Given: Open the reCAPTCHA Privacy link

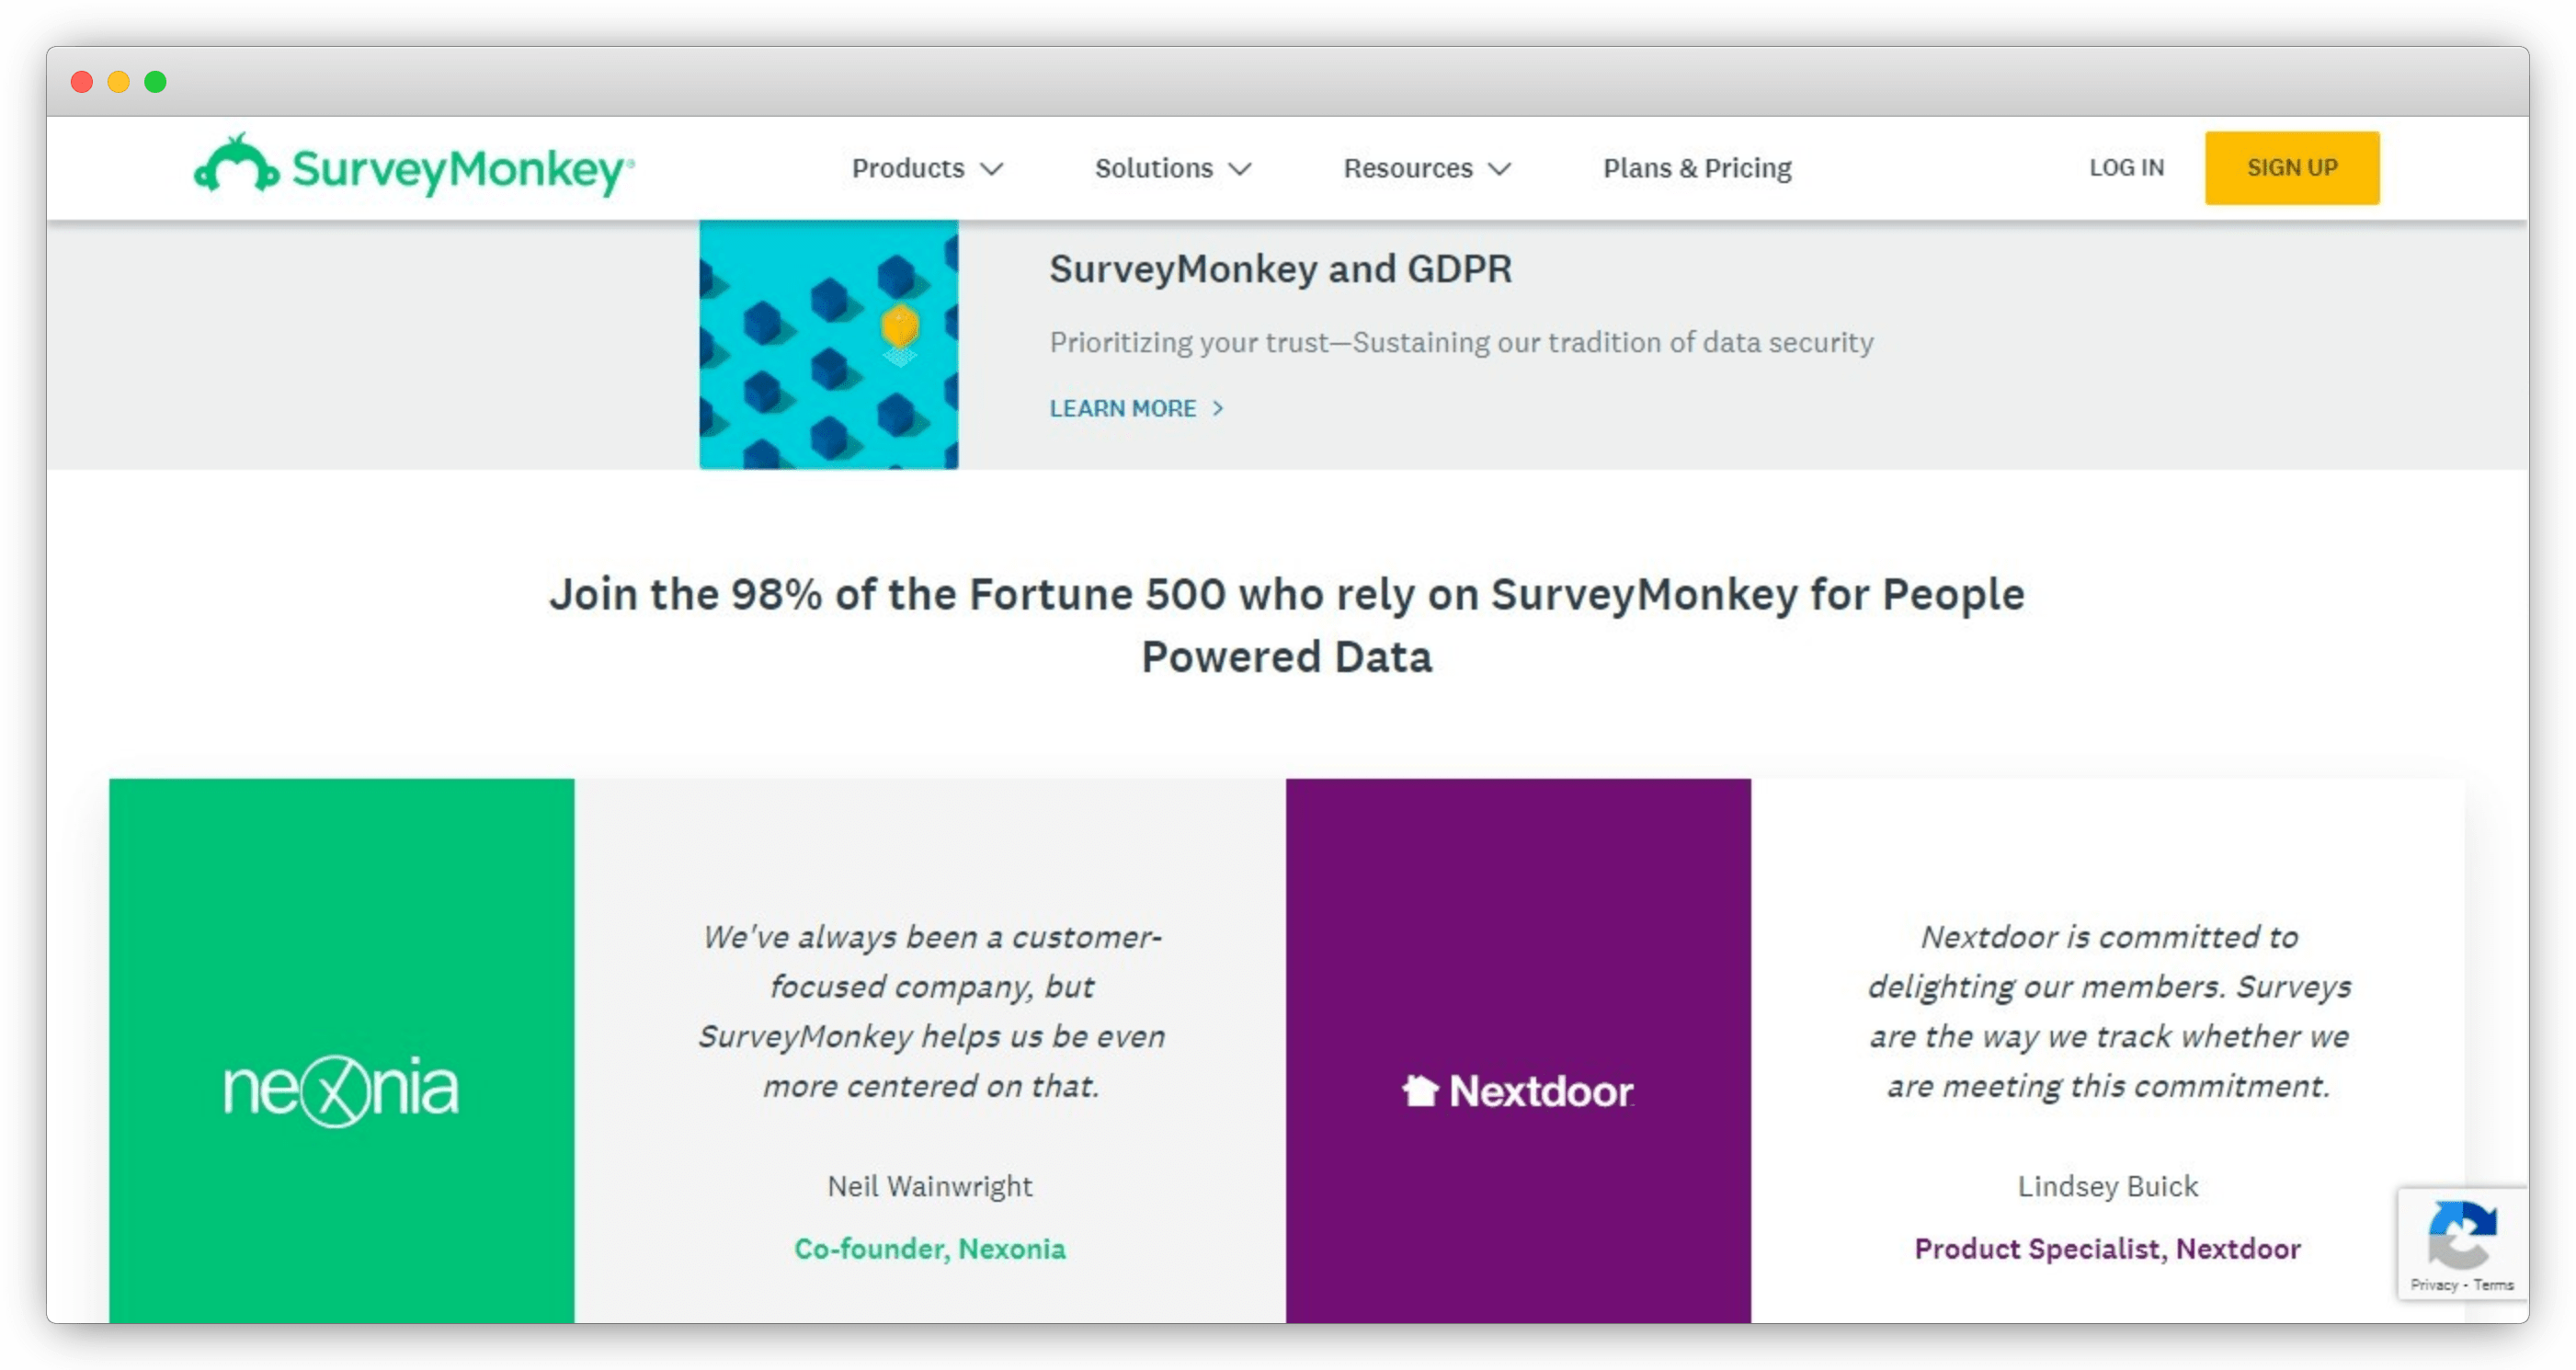Looking at the screenshot, I should click(2433, 1285).
